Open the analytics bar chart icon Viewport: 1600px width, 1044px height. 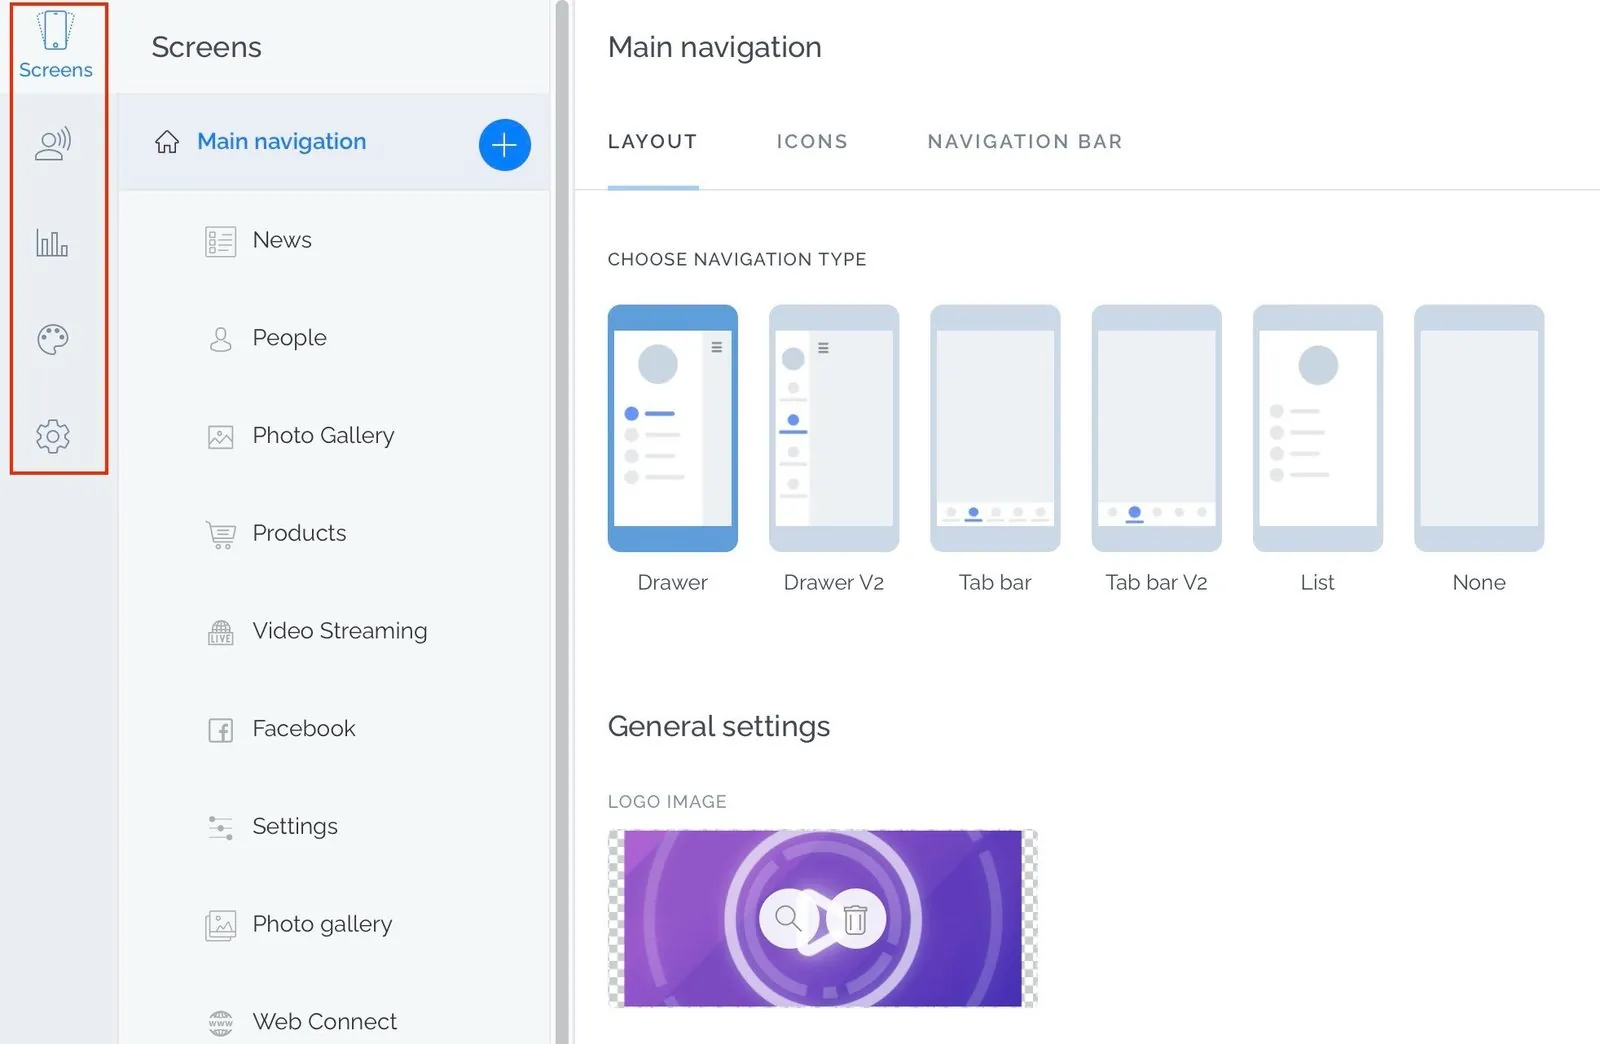coord(52,242)
